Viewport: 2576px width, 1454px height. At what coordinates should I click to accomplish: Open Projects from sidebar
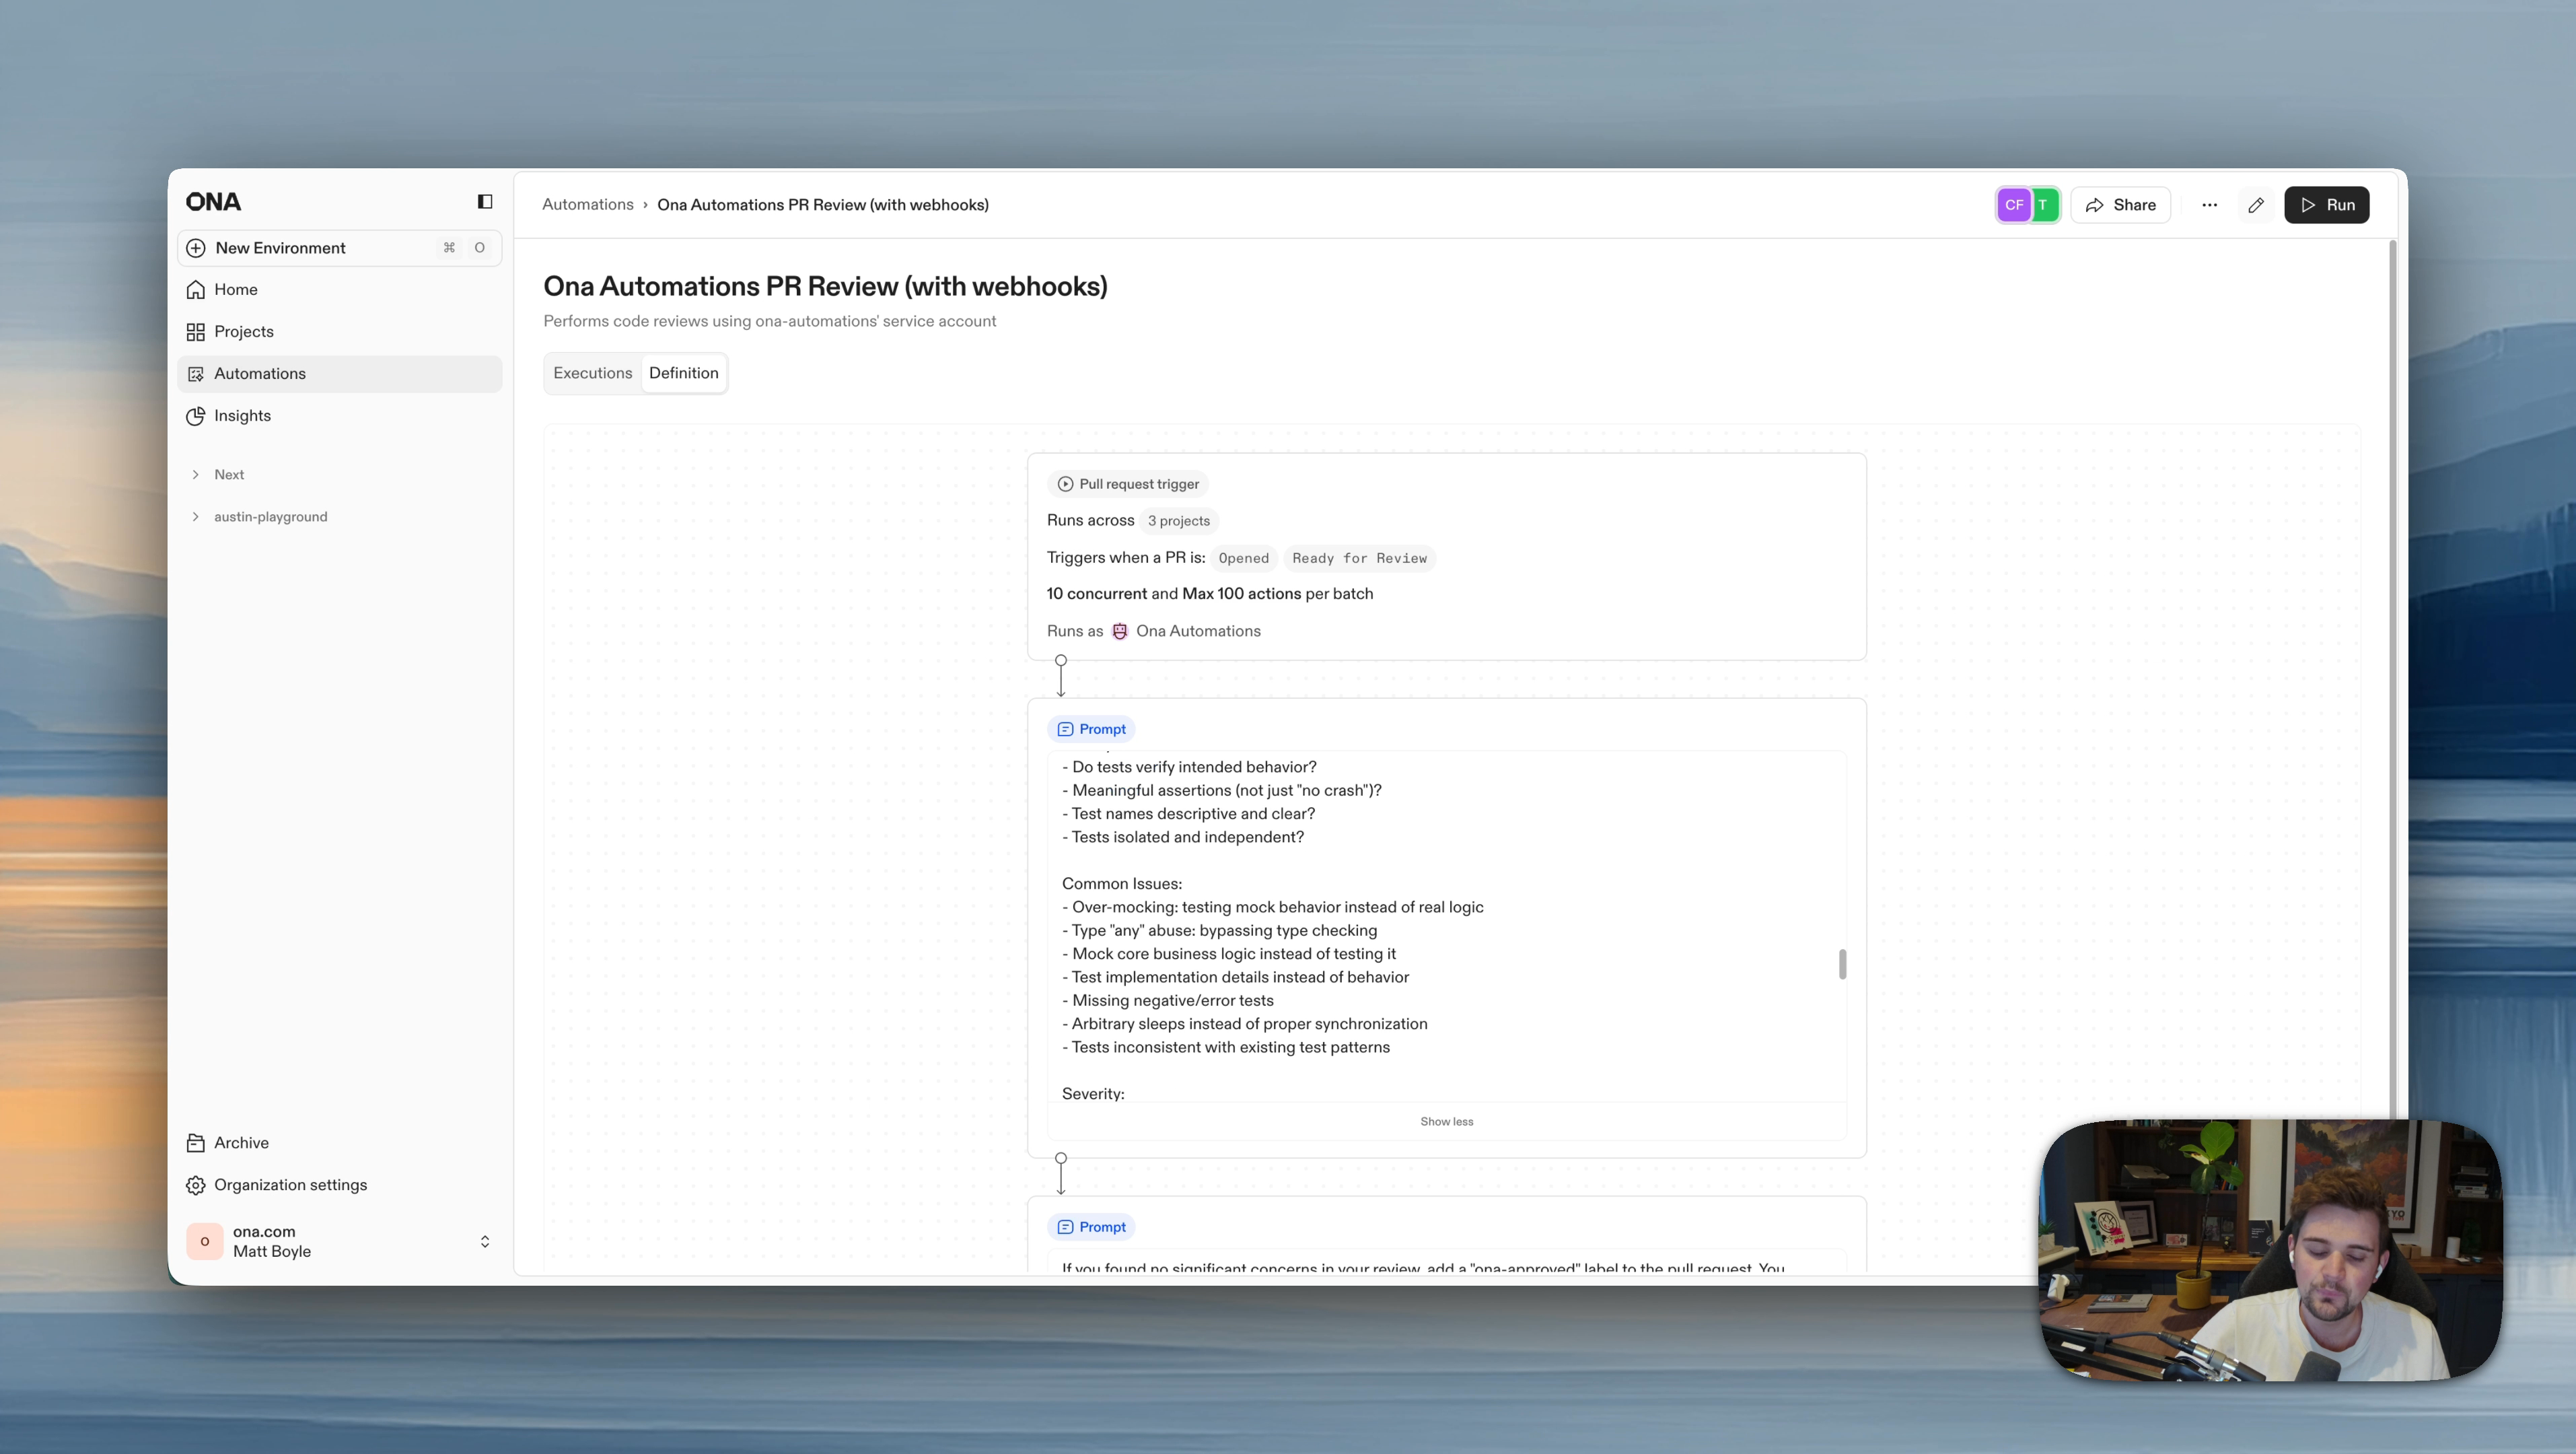243,332
